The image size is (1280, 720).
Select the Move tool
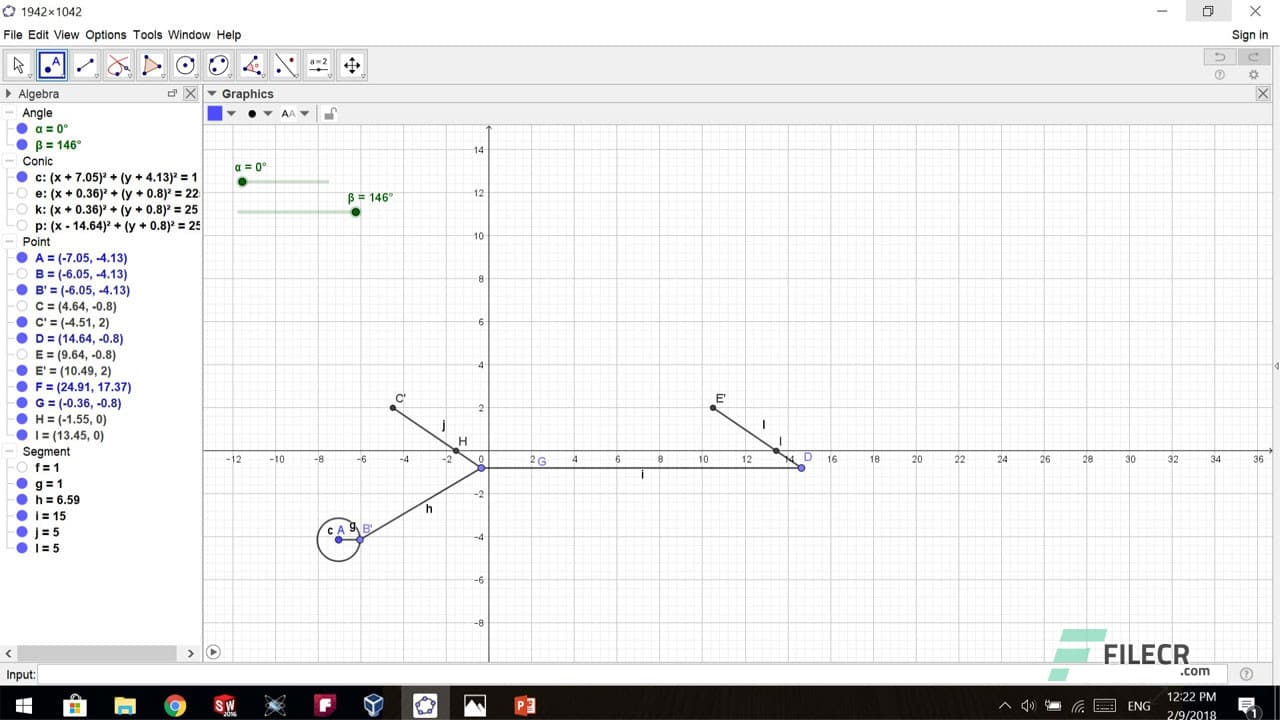point(16,64)
